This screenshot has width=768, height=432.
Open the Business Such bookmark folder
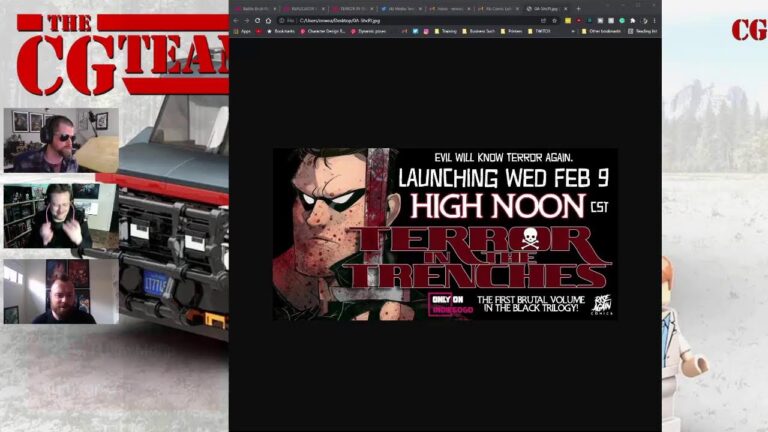click(482, 31)
